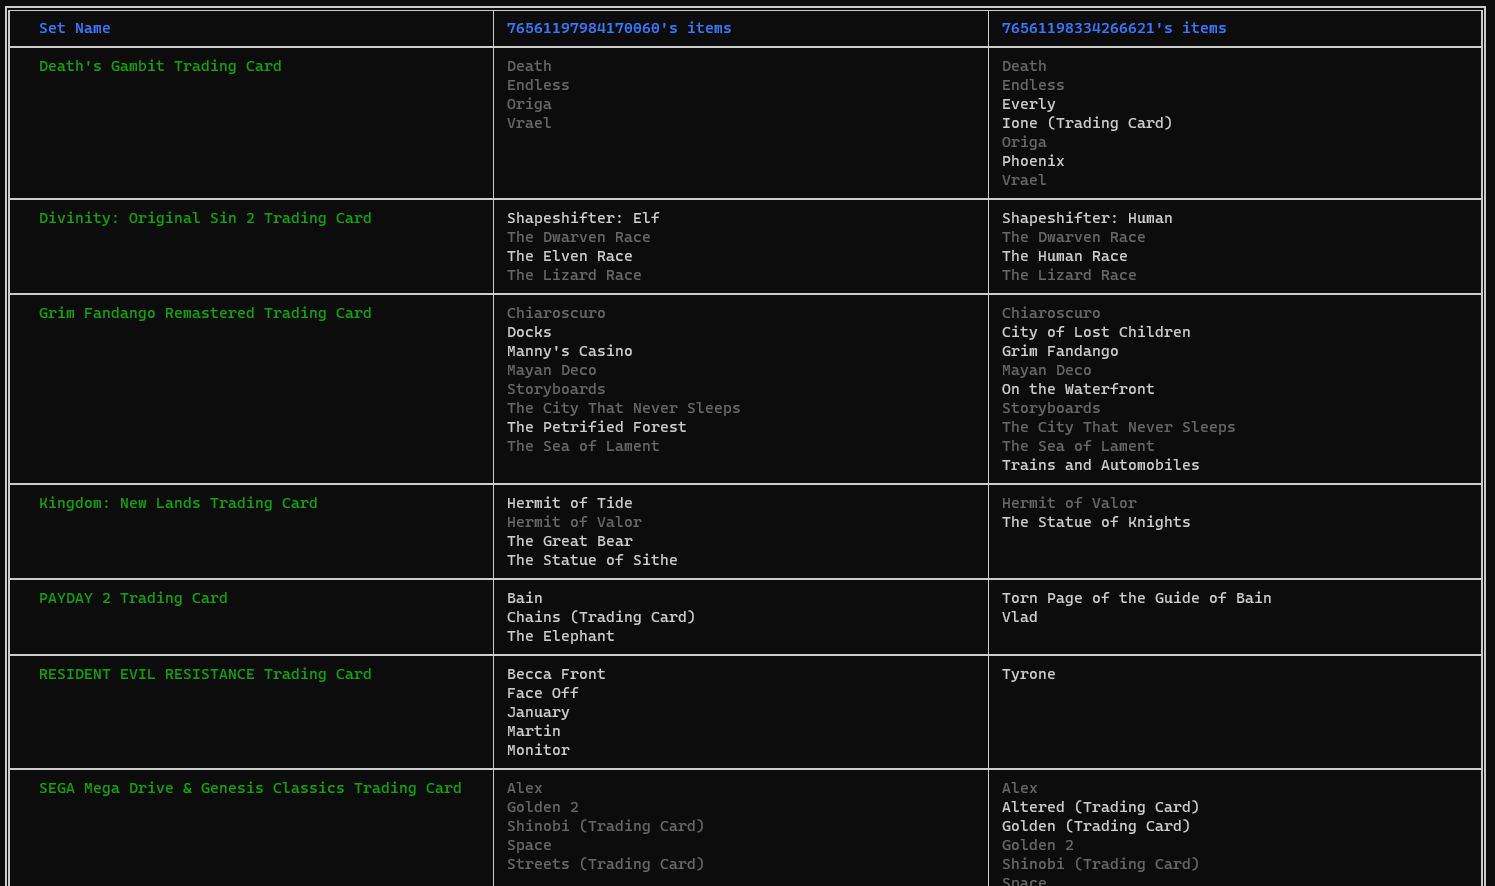This screenshot has height=886, width=1495.
Task: Click 'Chains (Trading Card)' entry
Action: tap(601, 617)
